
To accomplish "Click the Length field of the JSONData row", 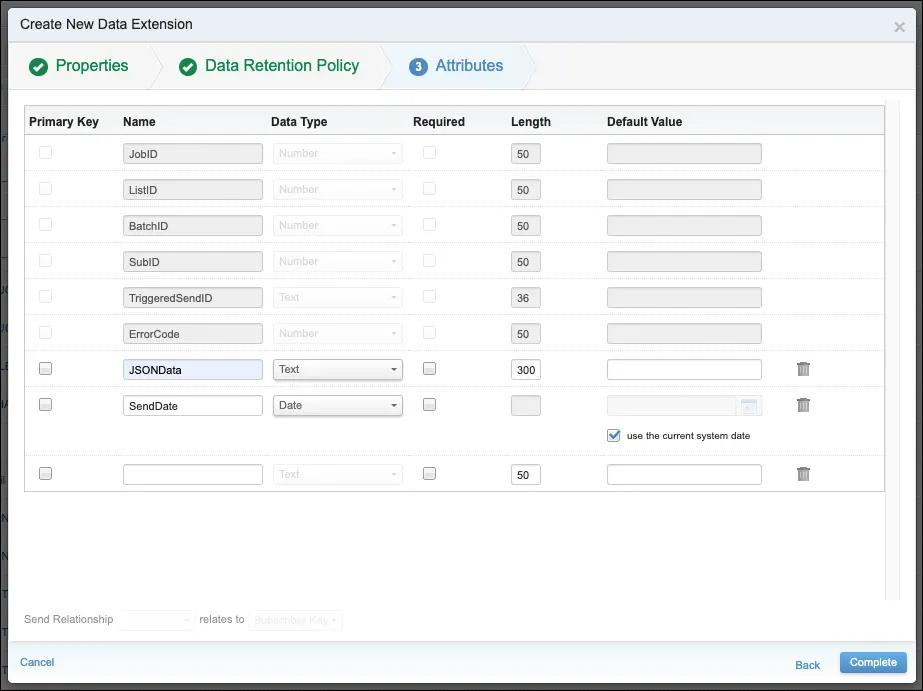I will pos(525,368).
